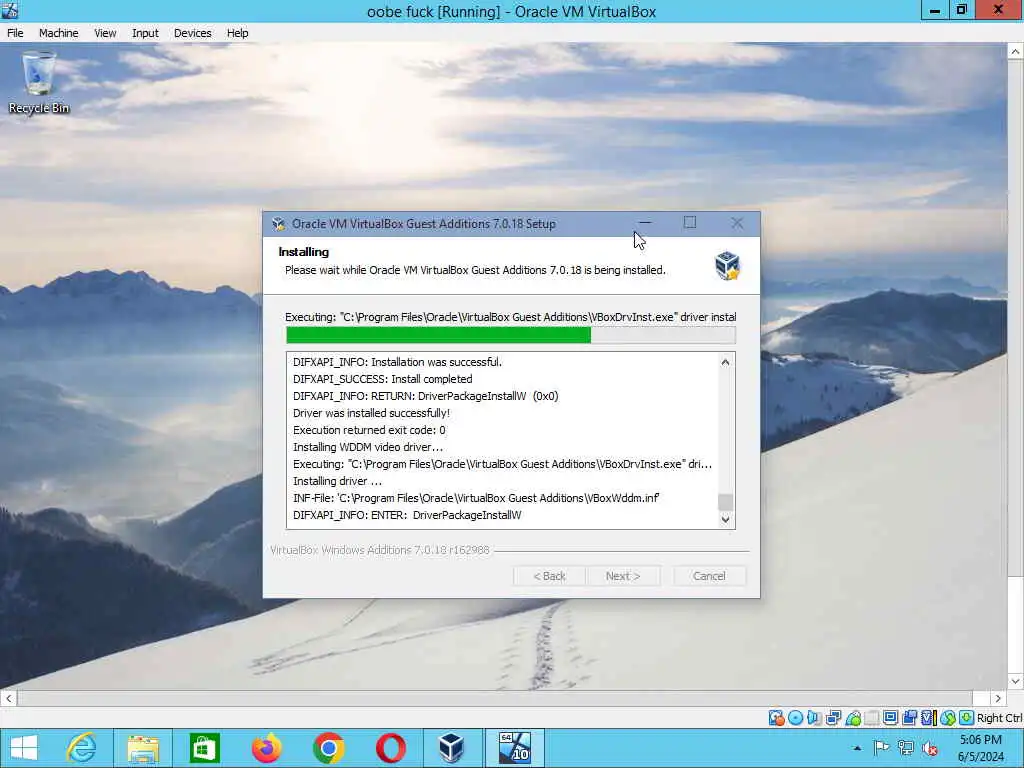The image size is (1024, 768).
Task: Select log line 'DIFXAPI_INFO: Installation was successful.'
Action: [x=397, y=362]
